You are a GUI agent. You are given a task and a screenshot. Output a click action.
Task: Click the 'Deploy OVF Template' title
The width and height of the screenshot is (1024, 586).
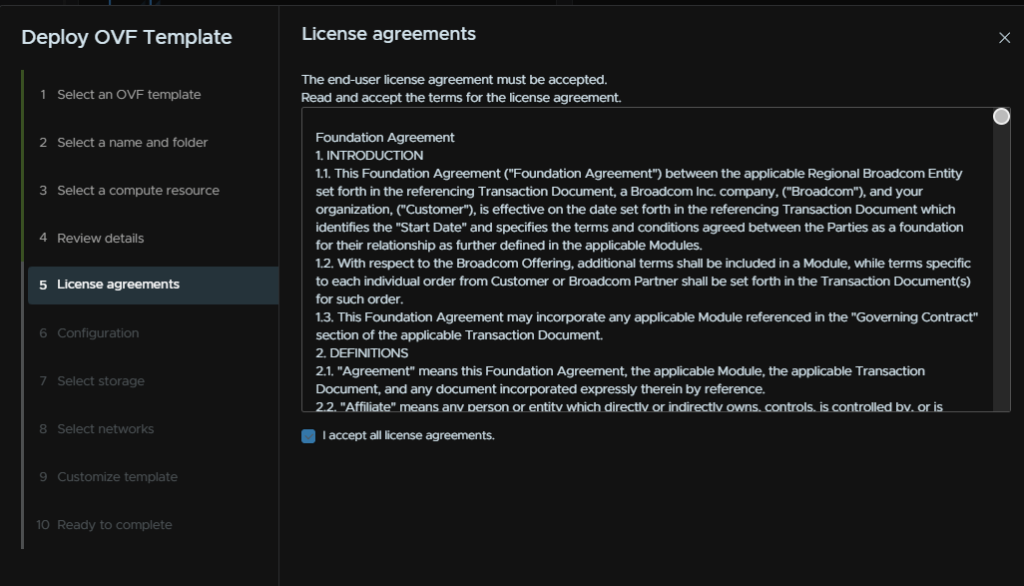click(x=127, y=37)
